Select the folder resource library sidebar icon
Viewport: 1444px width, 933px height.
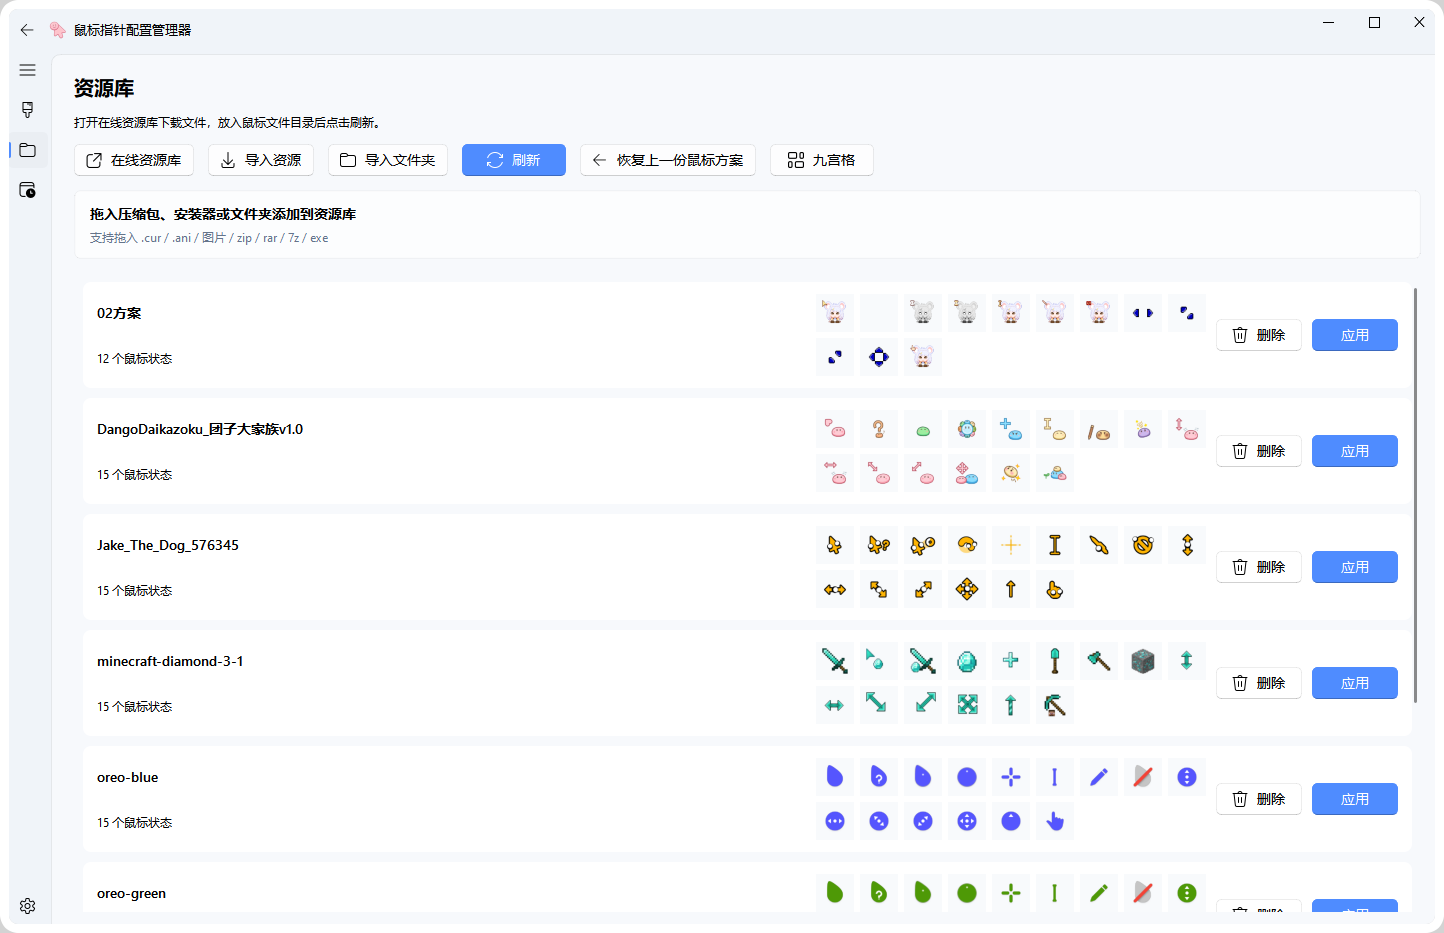point(27,150)
